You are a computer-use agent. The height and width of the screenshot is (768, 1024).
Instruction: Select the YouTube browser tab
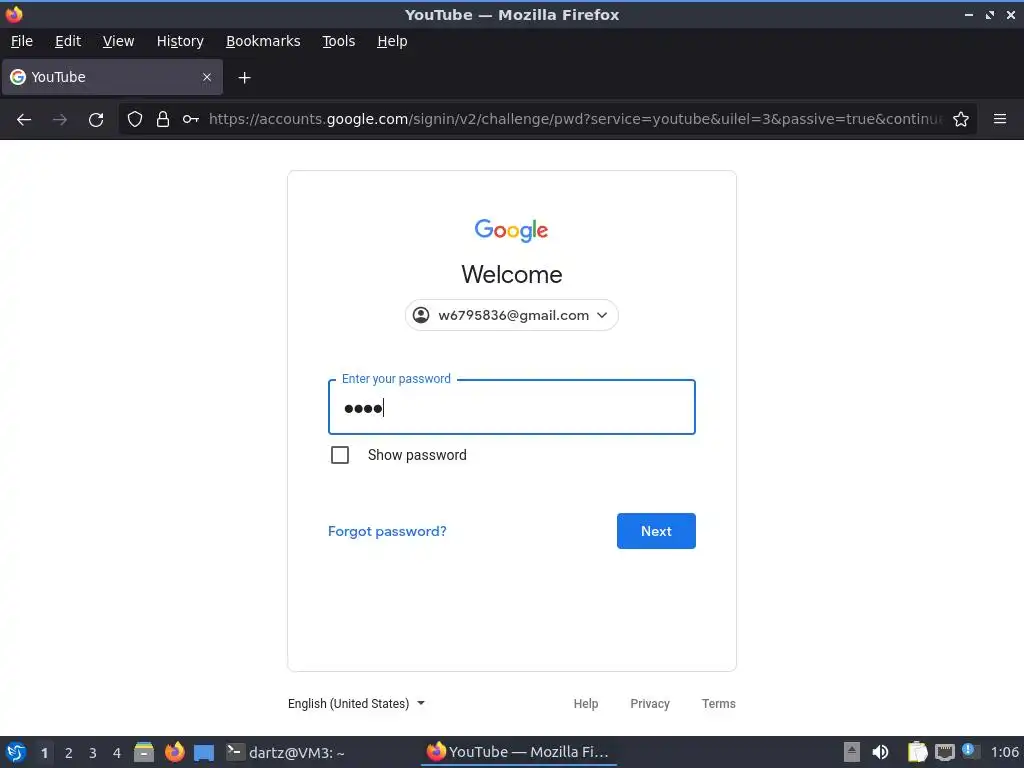coord(112,77)
